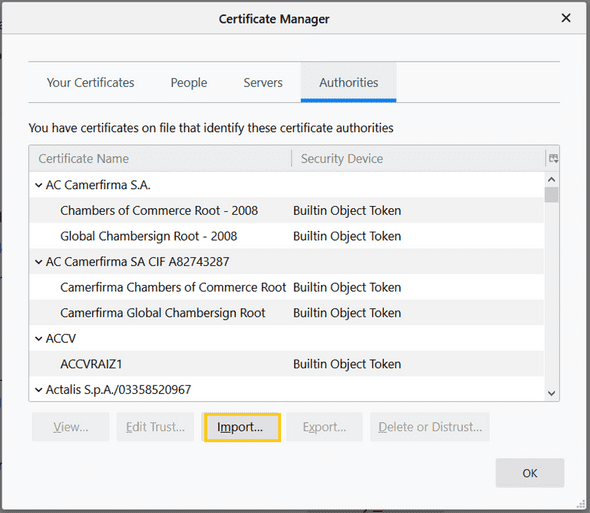Select the AC Camerfirma SA CIF A82743287 name
The height and width of the screenshot is (513, 590).
coord(137,262)
